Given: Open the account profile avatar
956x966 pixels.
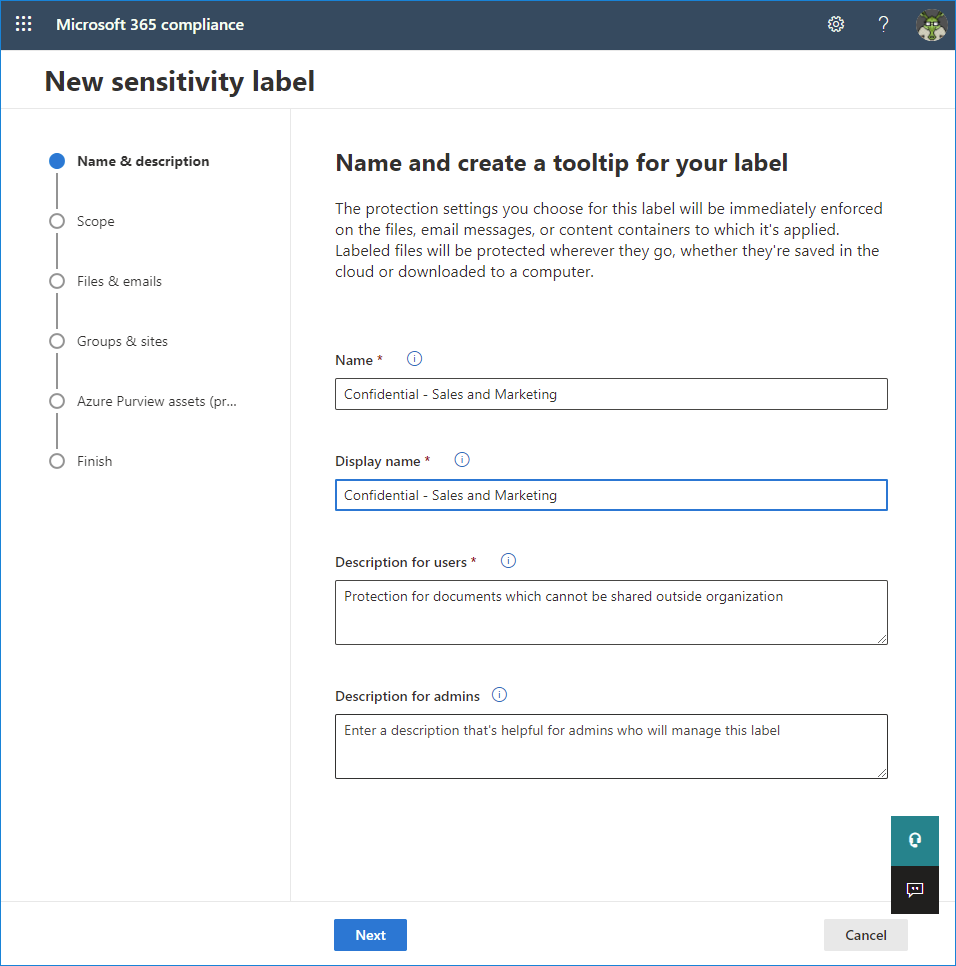Looking at the screenshot, I should pos(931,24).
